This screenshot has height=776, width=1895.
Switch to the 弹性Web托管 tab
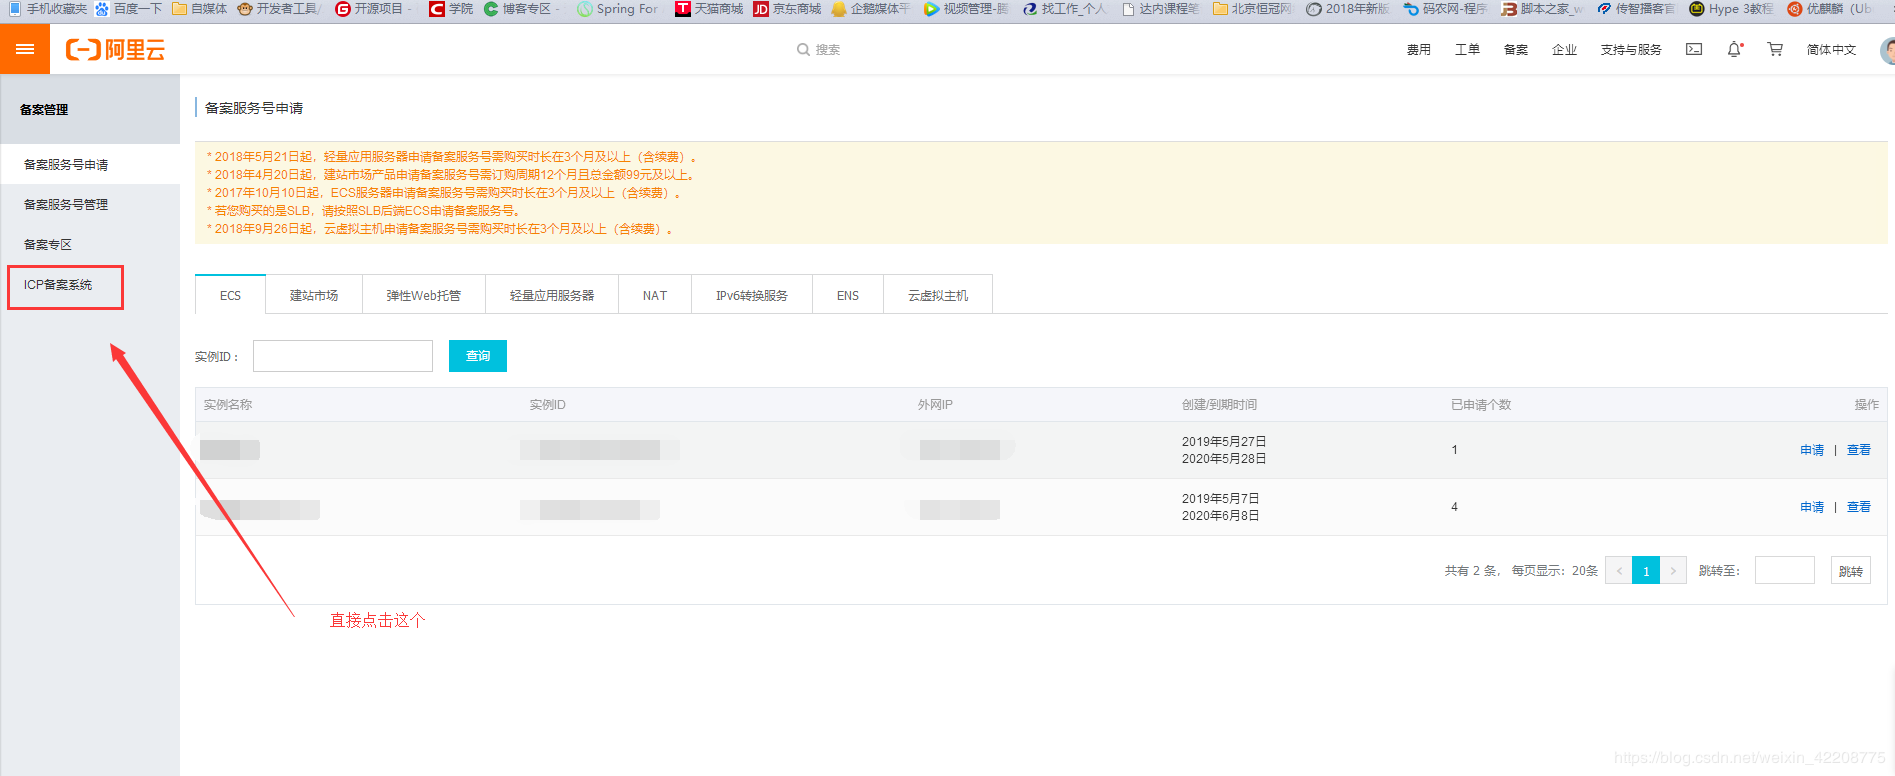click(424, 295)
